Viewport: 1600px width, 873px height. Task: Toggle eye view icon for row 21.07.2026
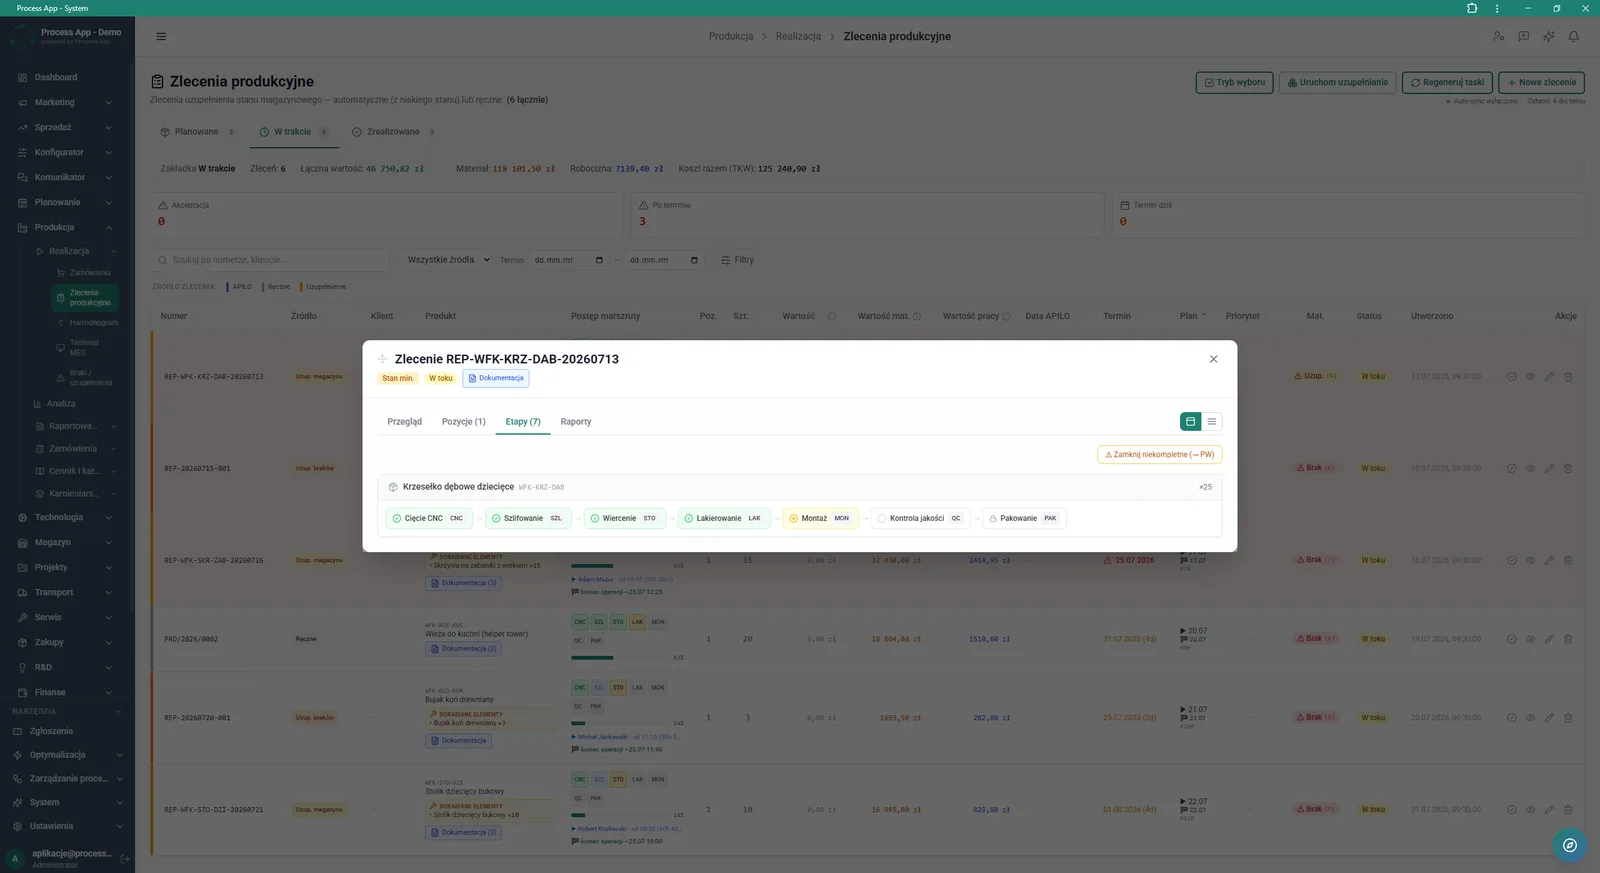click(1530, 809)
